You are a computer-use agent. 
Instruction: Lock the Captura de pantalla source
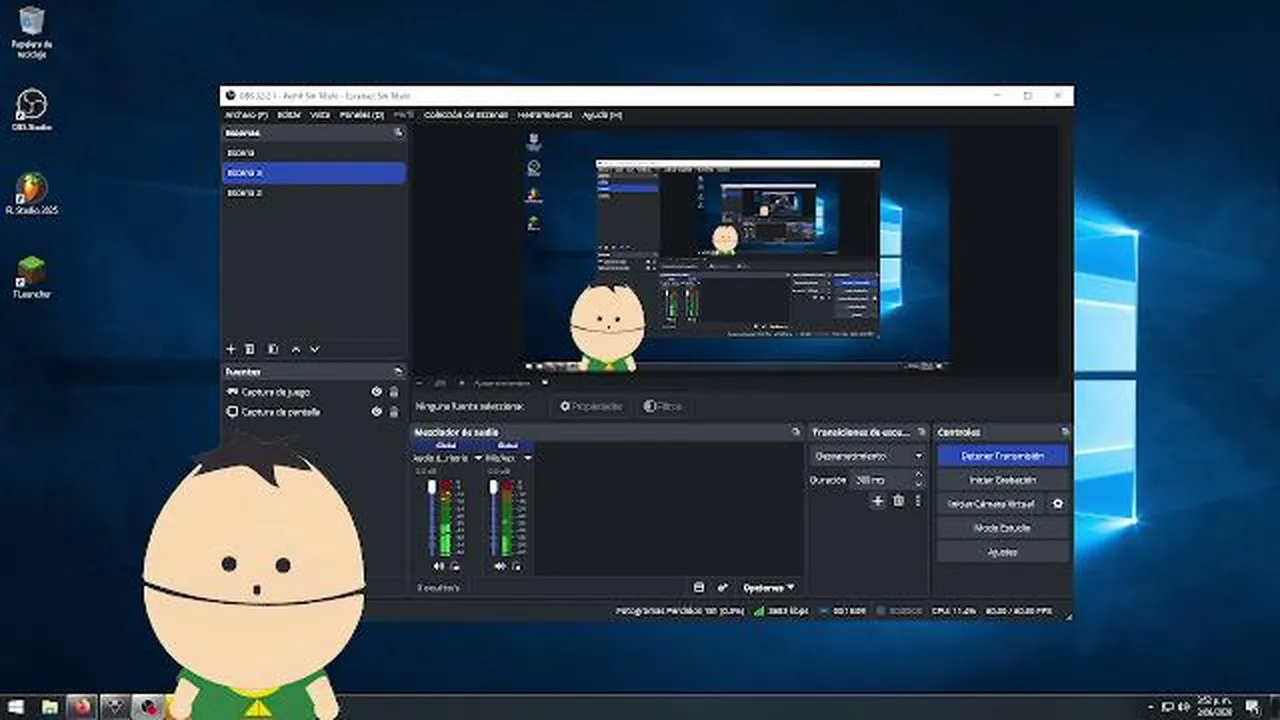click(x=393, y=411)
